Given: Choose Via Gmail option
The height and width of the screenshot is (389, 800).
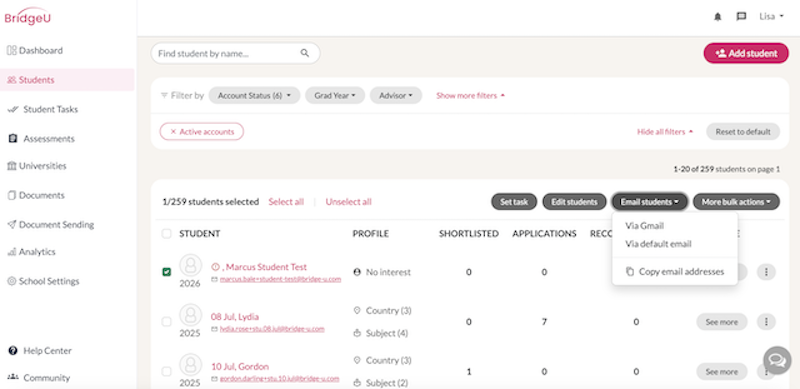Looking at the screenshot, I should (644, 226).
